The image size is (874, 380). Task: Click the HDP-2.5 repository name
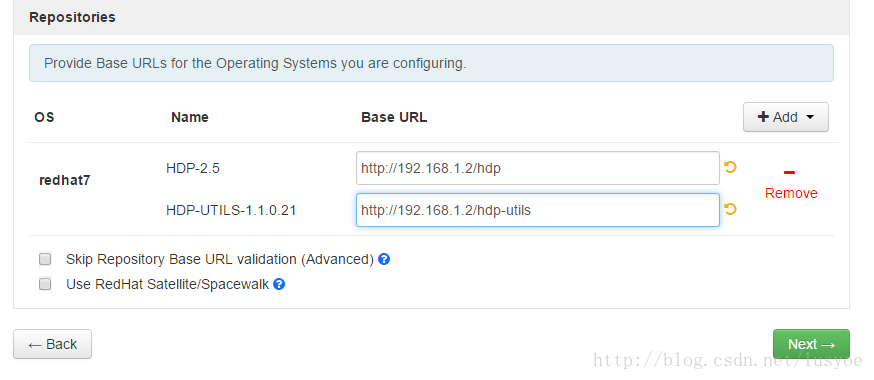point(193,168)
